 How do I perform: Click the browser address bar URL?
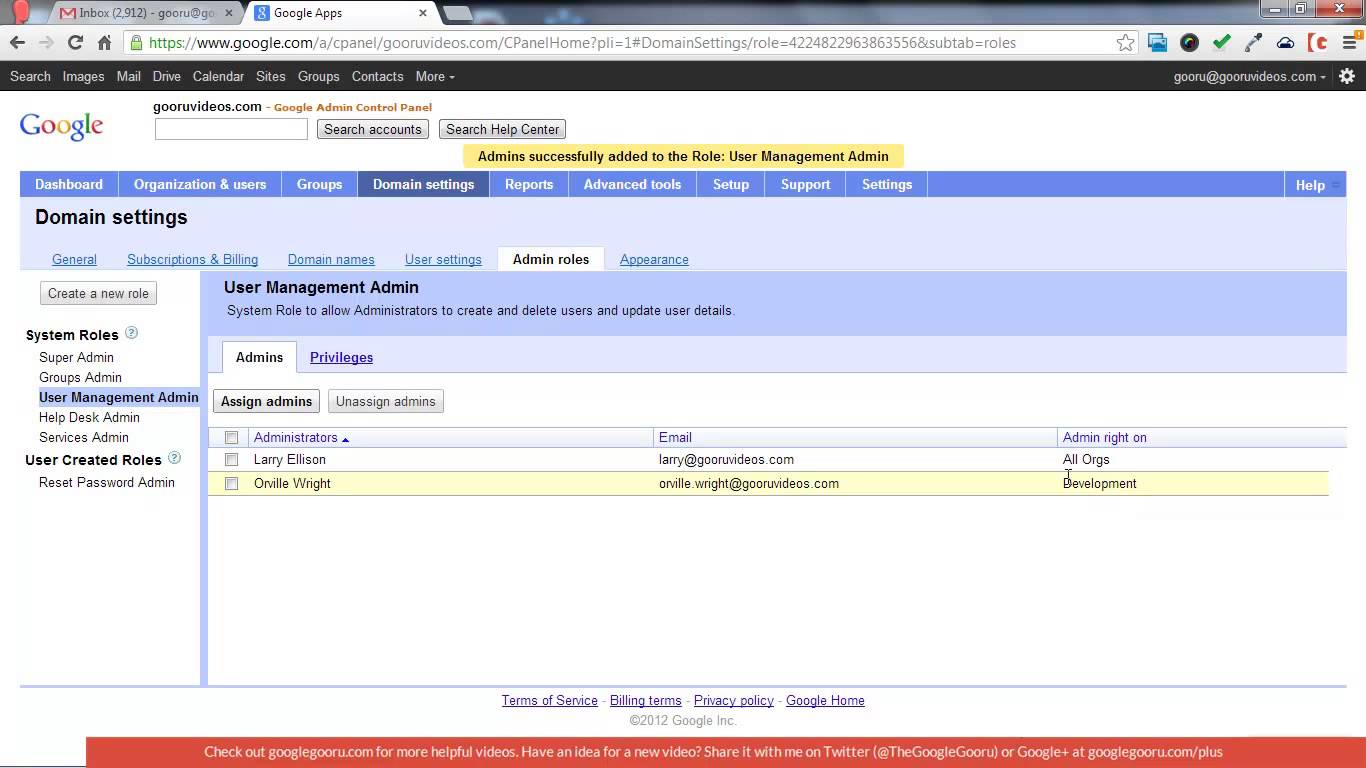(582, 43)
